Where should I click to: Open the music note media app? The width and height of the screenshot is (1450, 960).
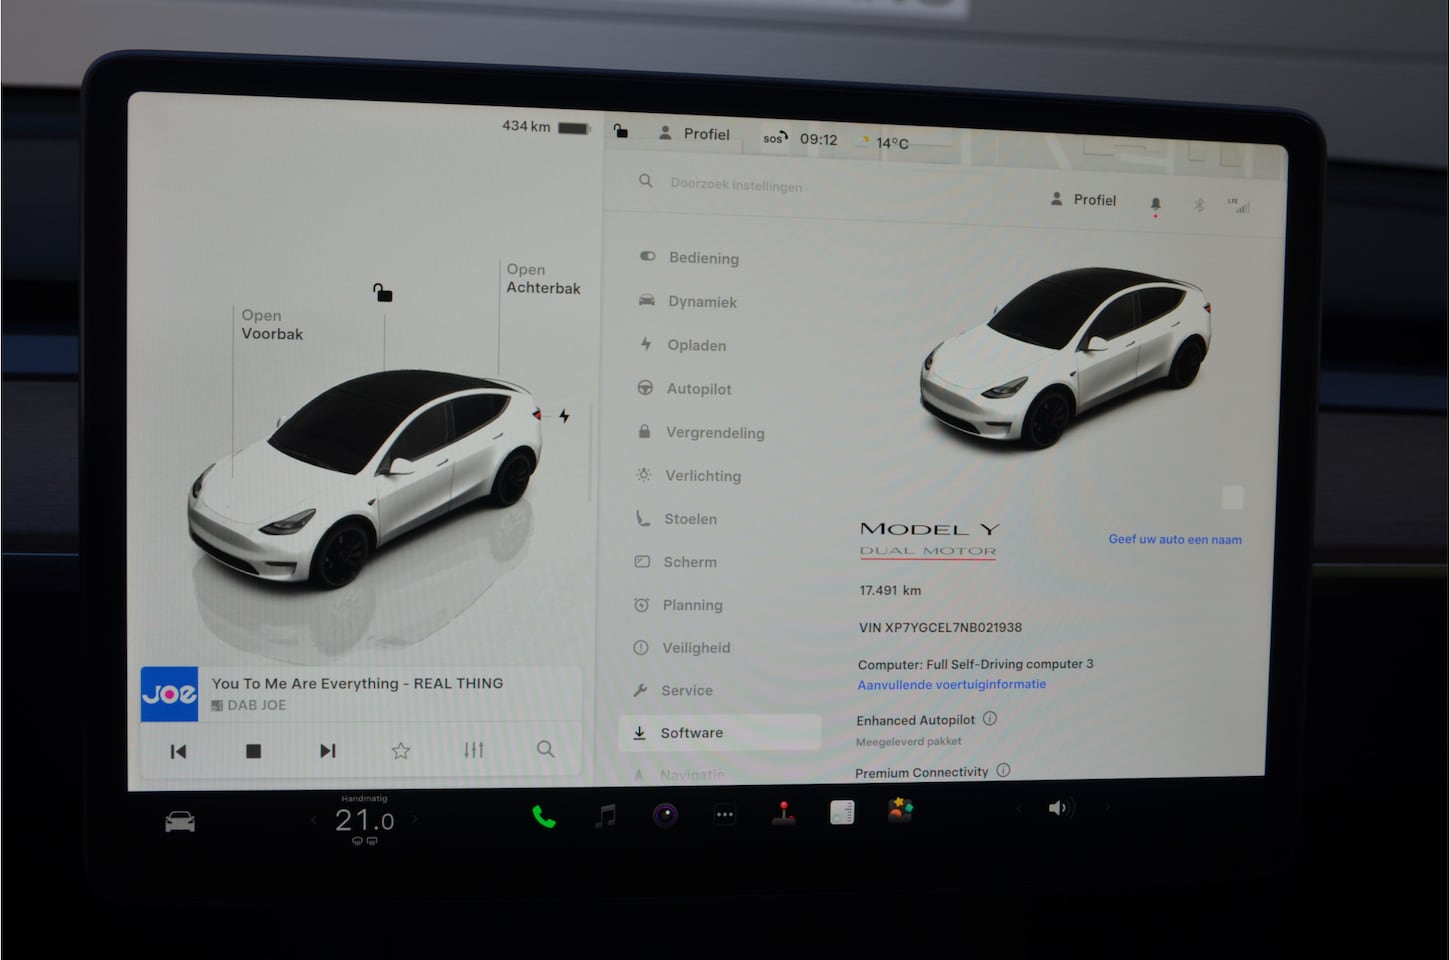[x=605, y=816]
